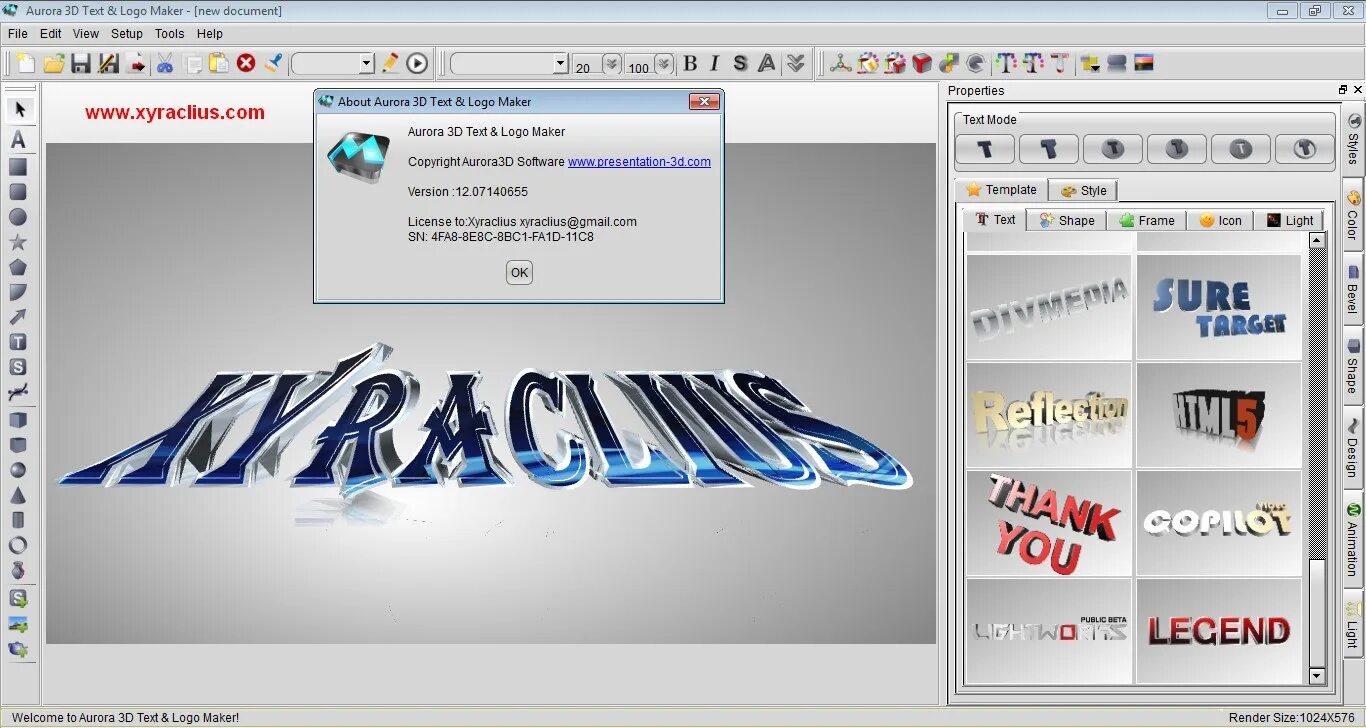
Task: Open the File menu
Action: 18,33
